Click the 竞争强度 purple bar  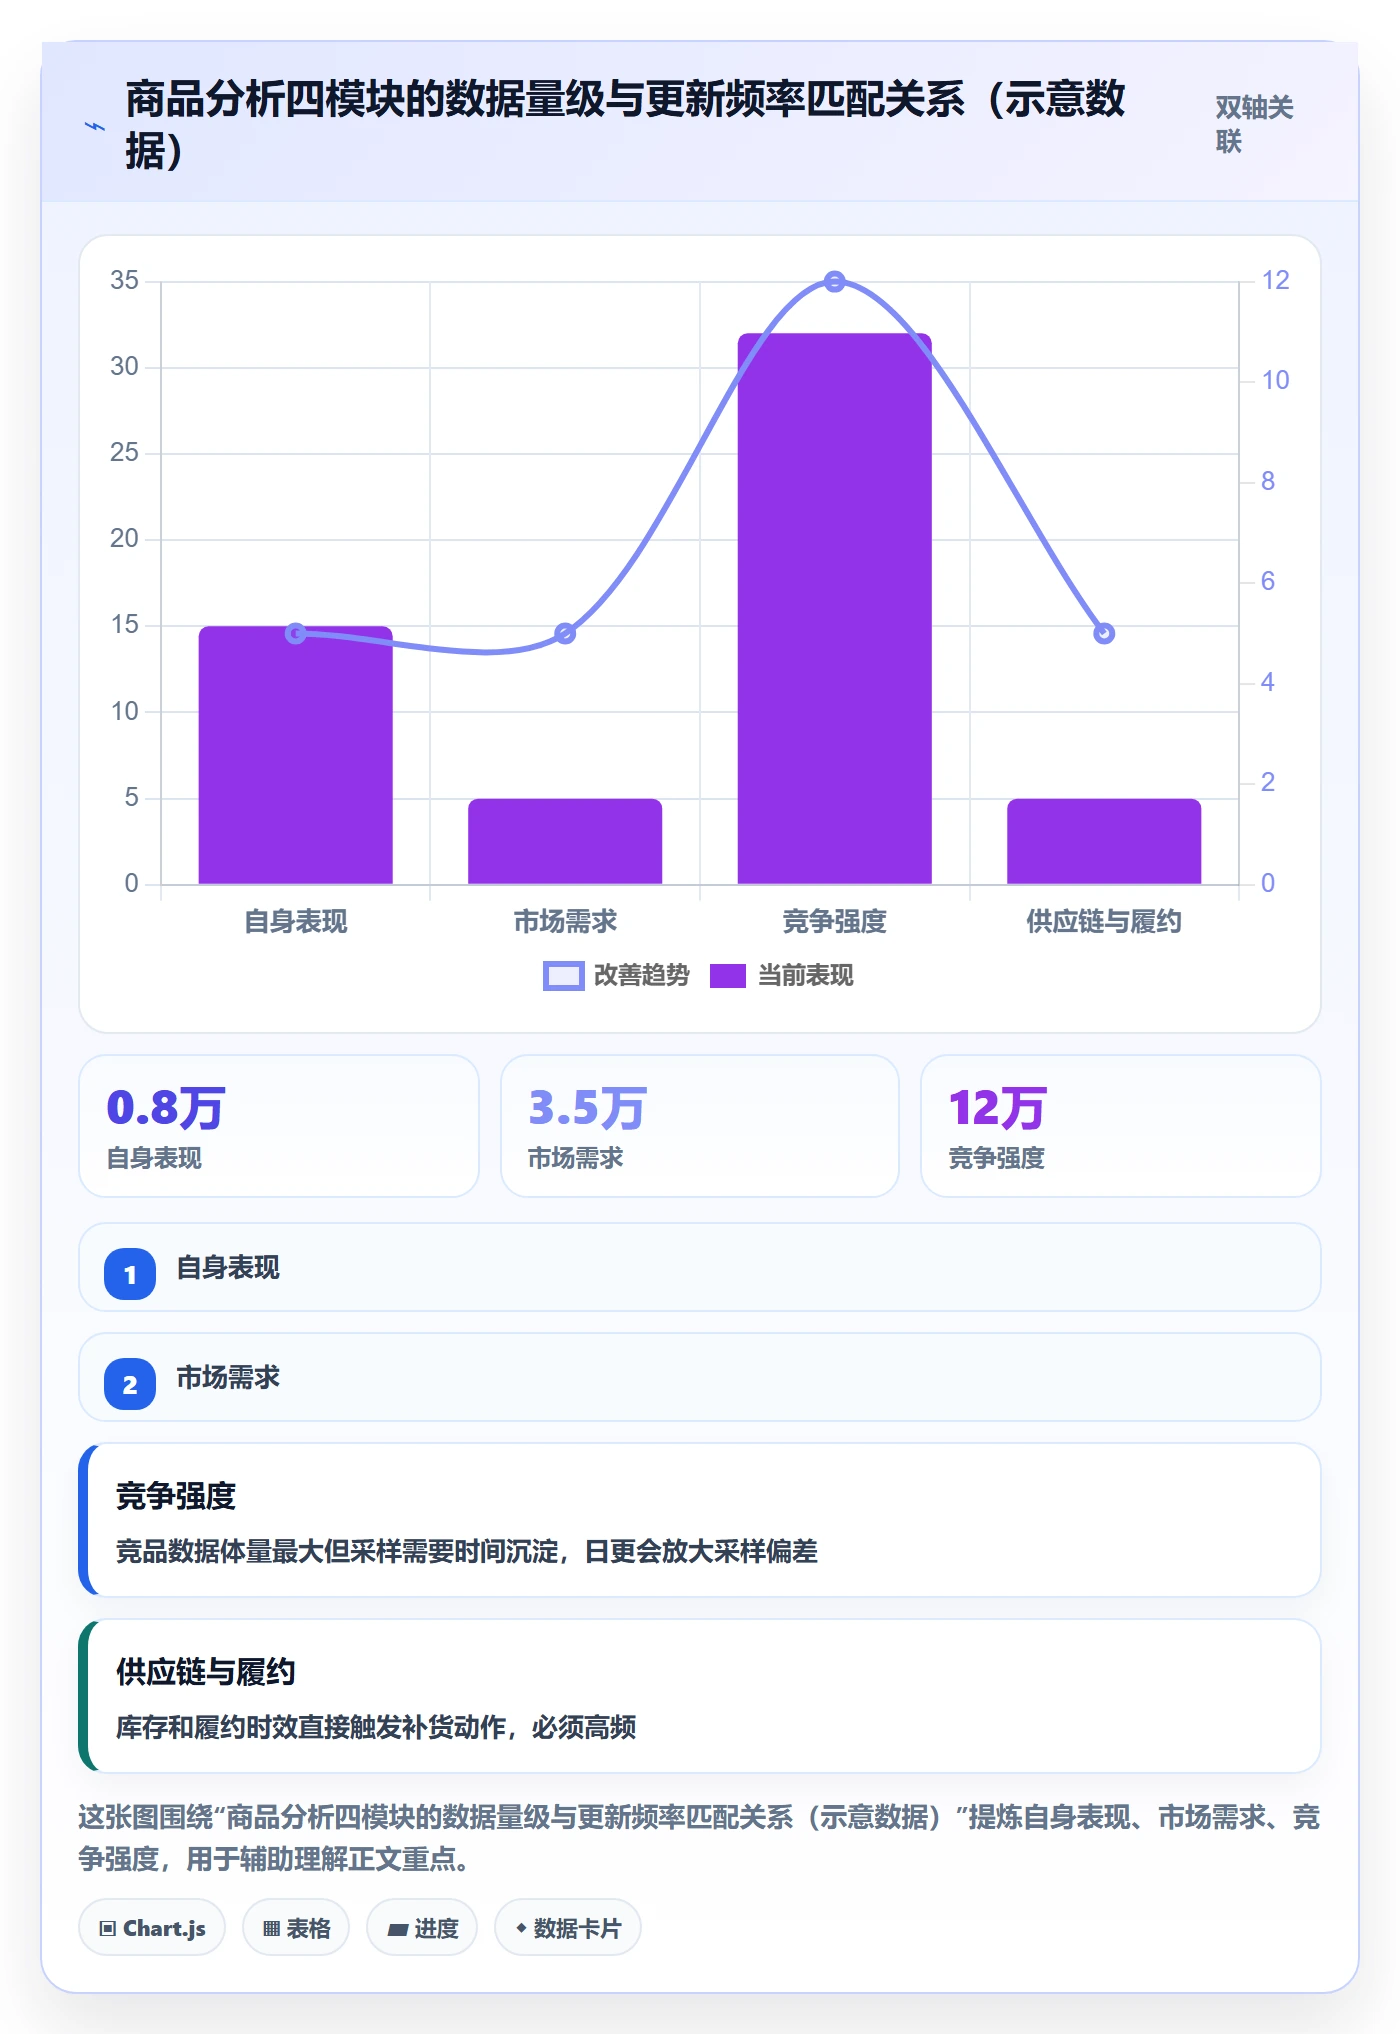pyautogui.click(x=835, y=608)
